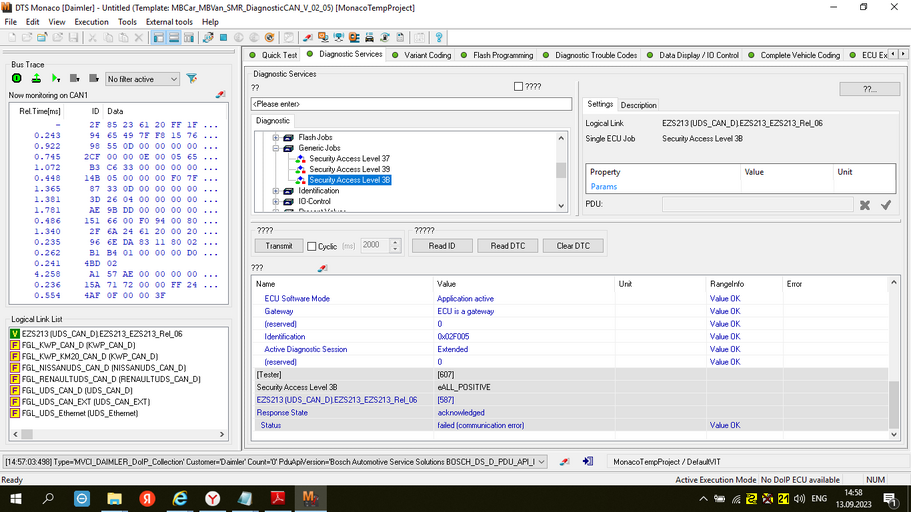Screen dimensions: 911x512
Task: Open the External tools menu
Action: 169,22
